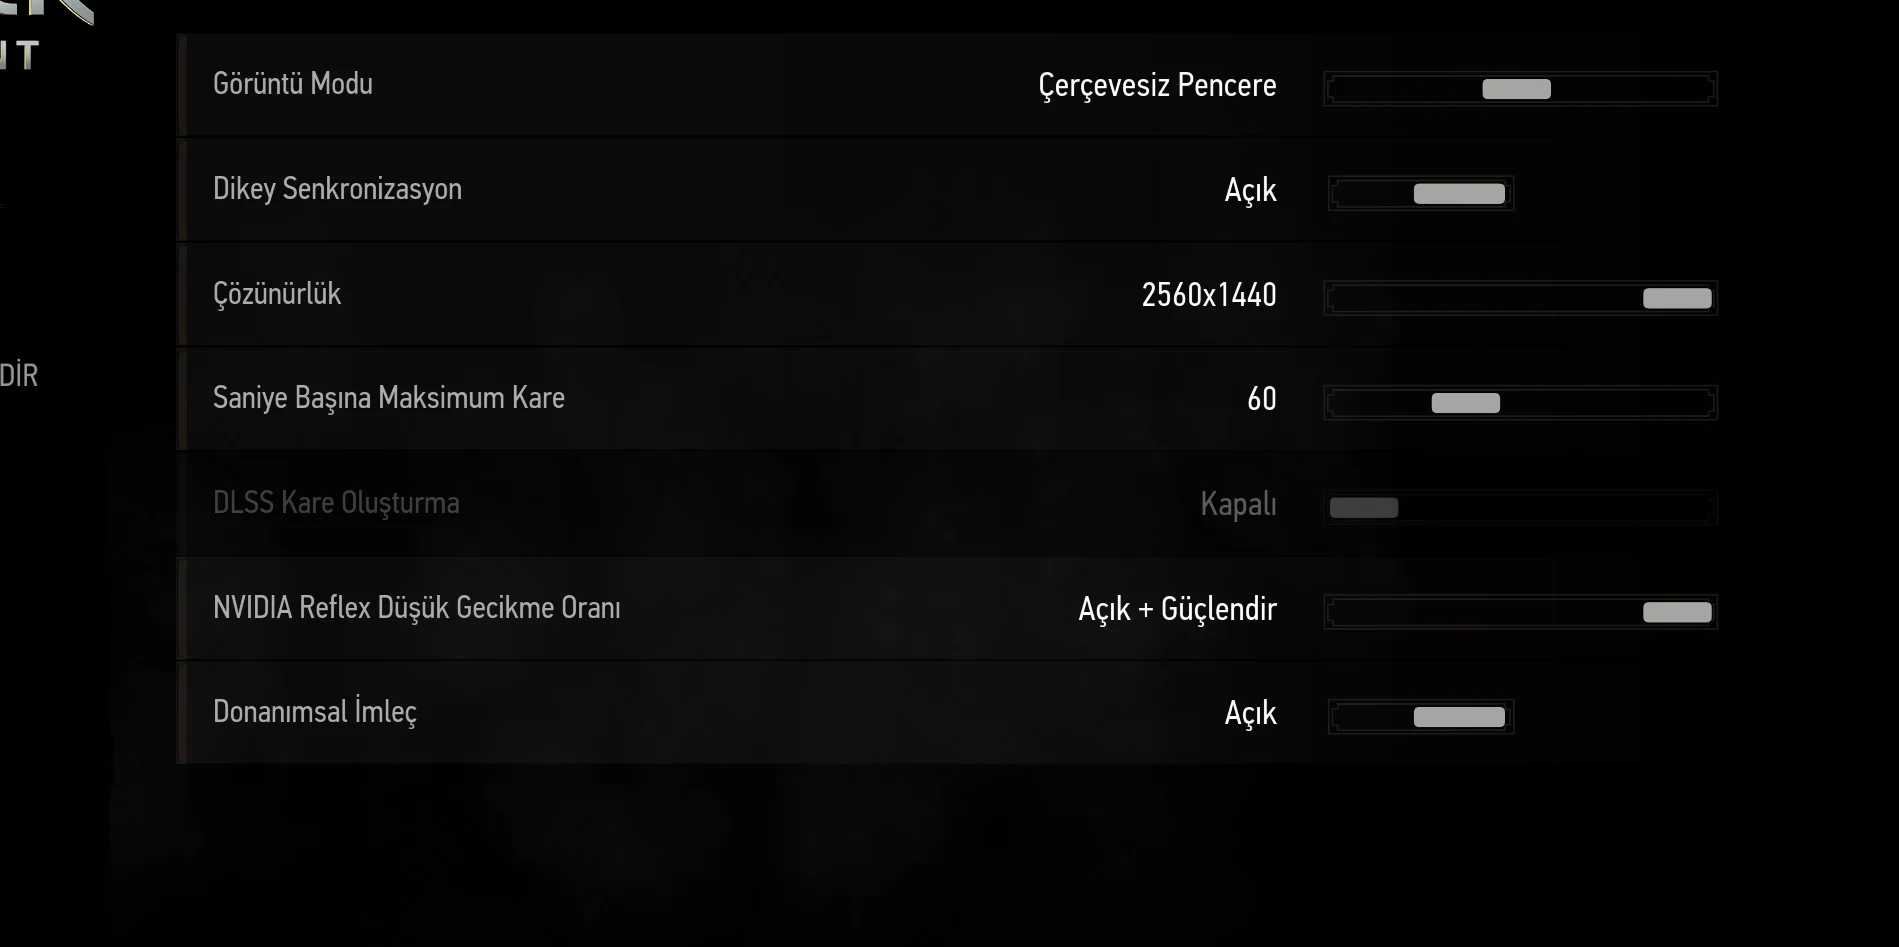Viewport: 1899px width, 947px height.
Task: Click the NVIDIA Reflex slider handle
Action: pos(1677,612)
